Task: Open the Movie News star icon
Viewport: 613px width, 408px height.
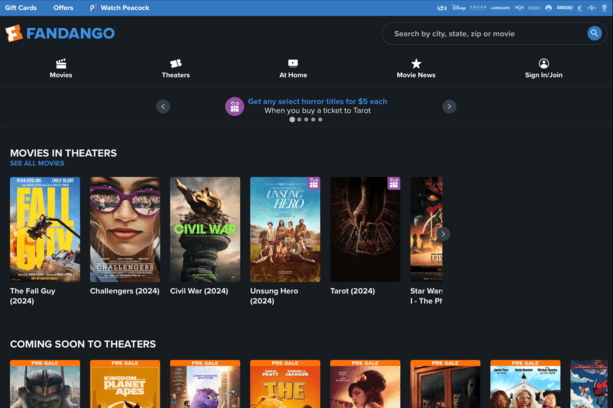Action: (x=416, y=63)
